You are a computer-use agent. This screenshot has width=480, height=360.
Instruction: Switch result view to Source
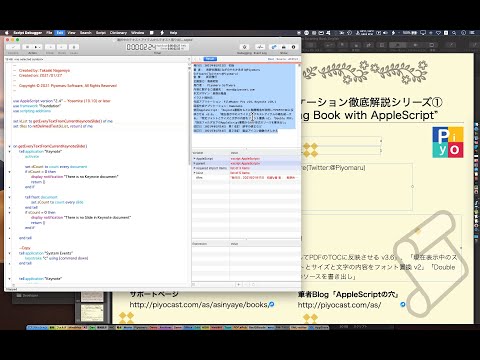click(281, 59)
